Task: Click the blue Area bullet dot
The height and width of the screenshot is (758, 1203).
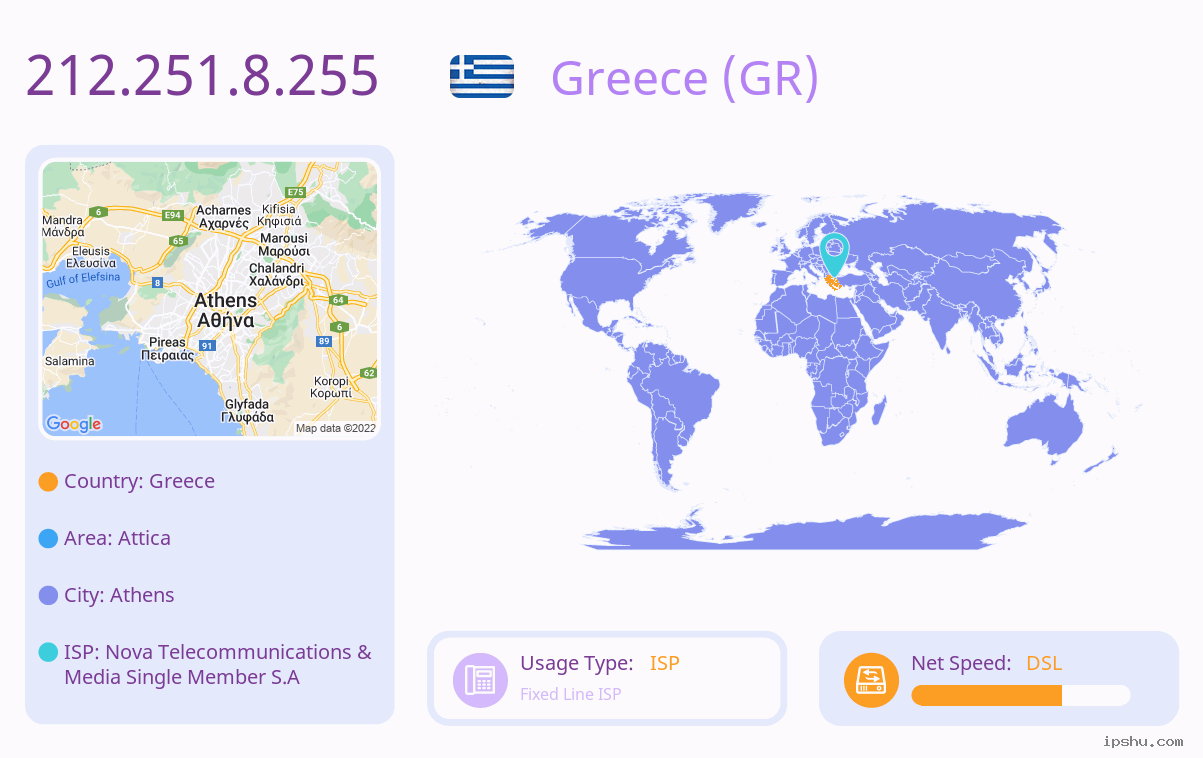Action: tap(48, 539)
